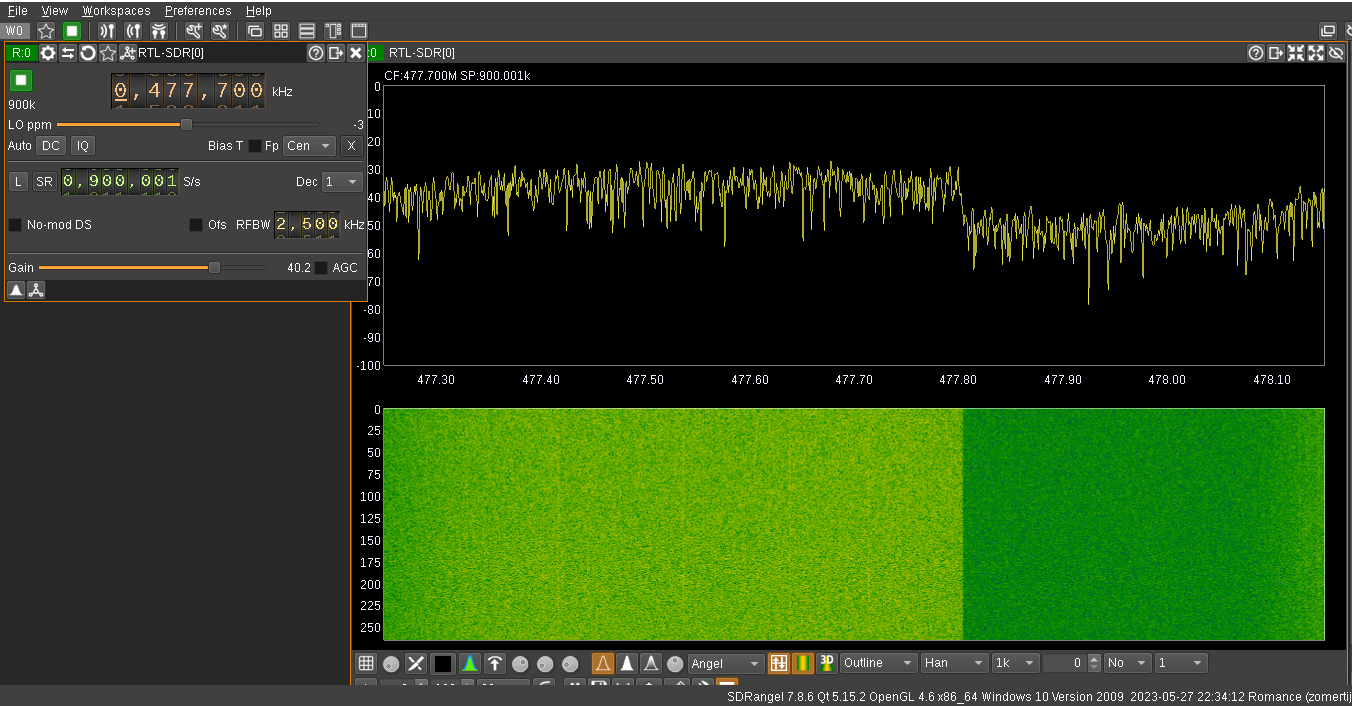Toggle the spectrum grid display icon

[366, 664]
